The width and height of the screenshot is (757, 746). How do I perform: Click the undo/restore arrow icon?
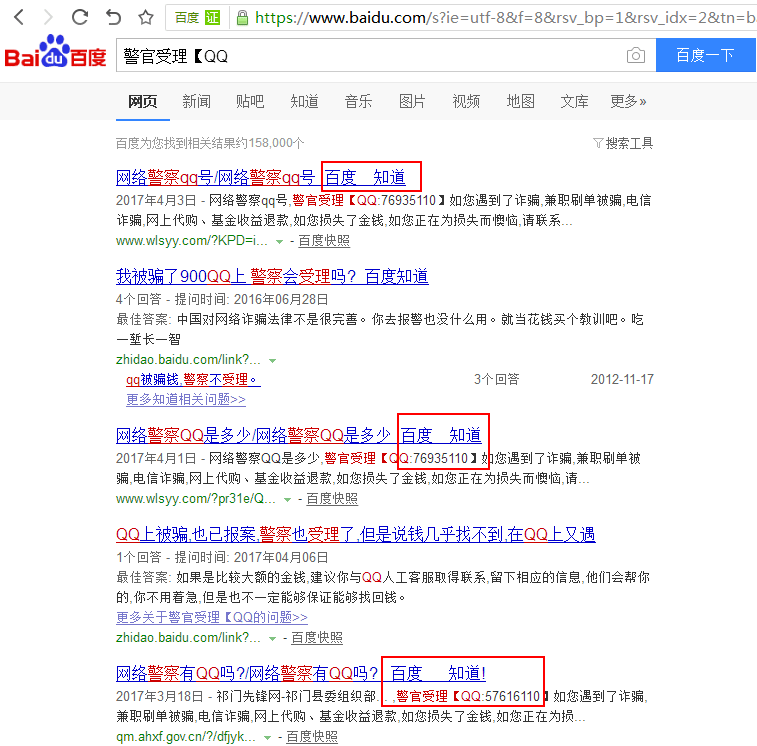click(x=113, y=17)
